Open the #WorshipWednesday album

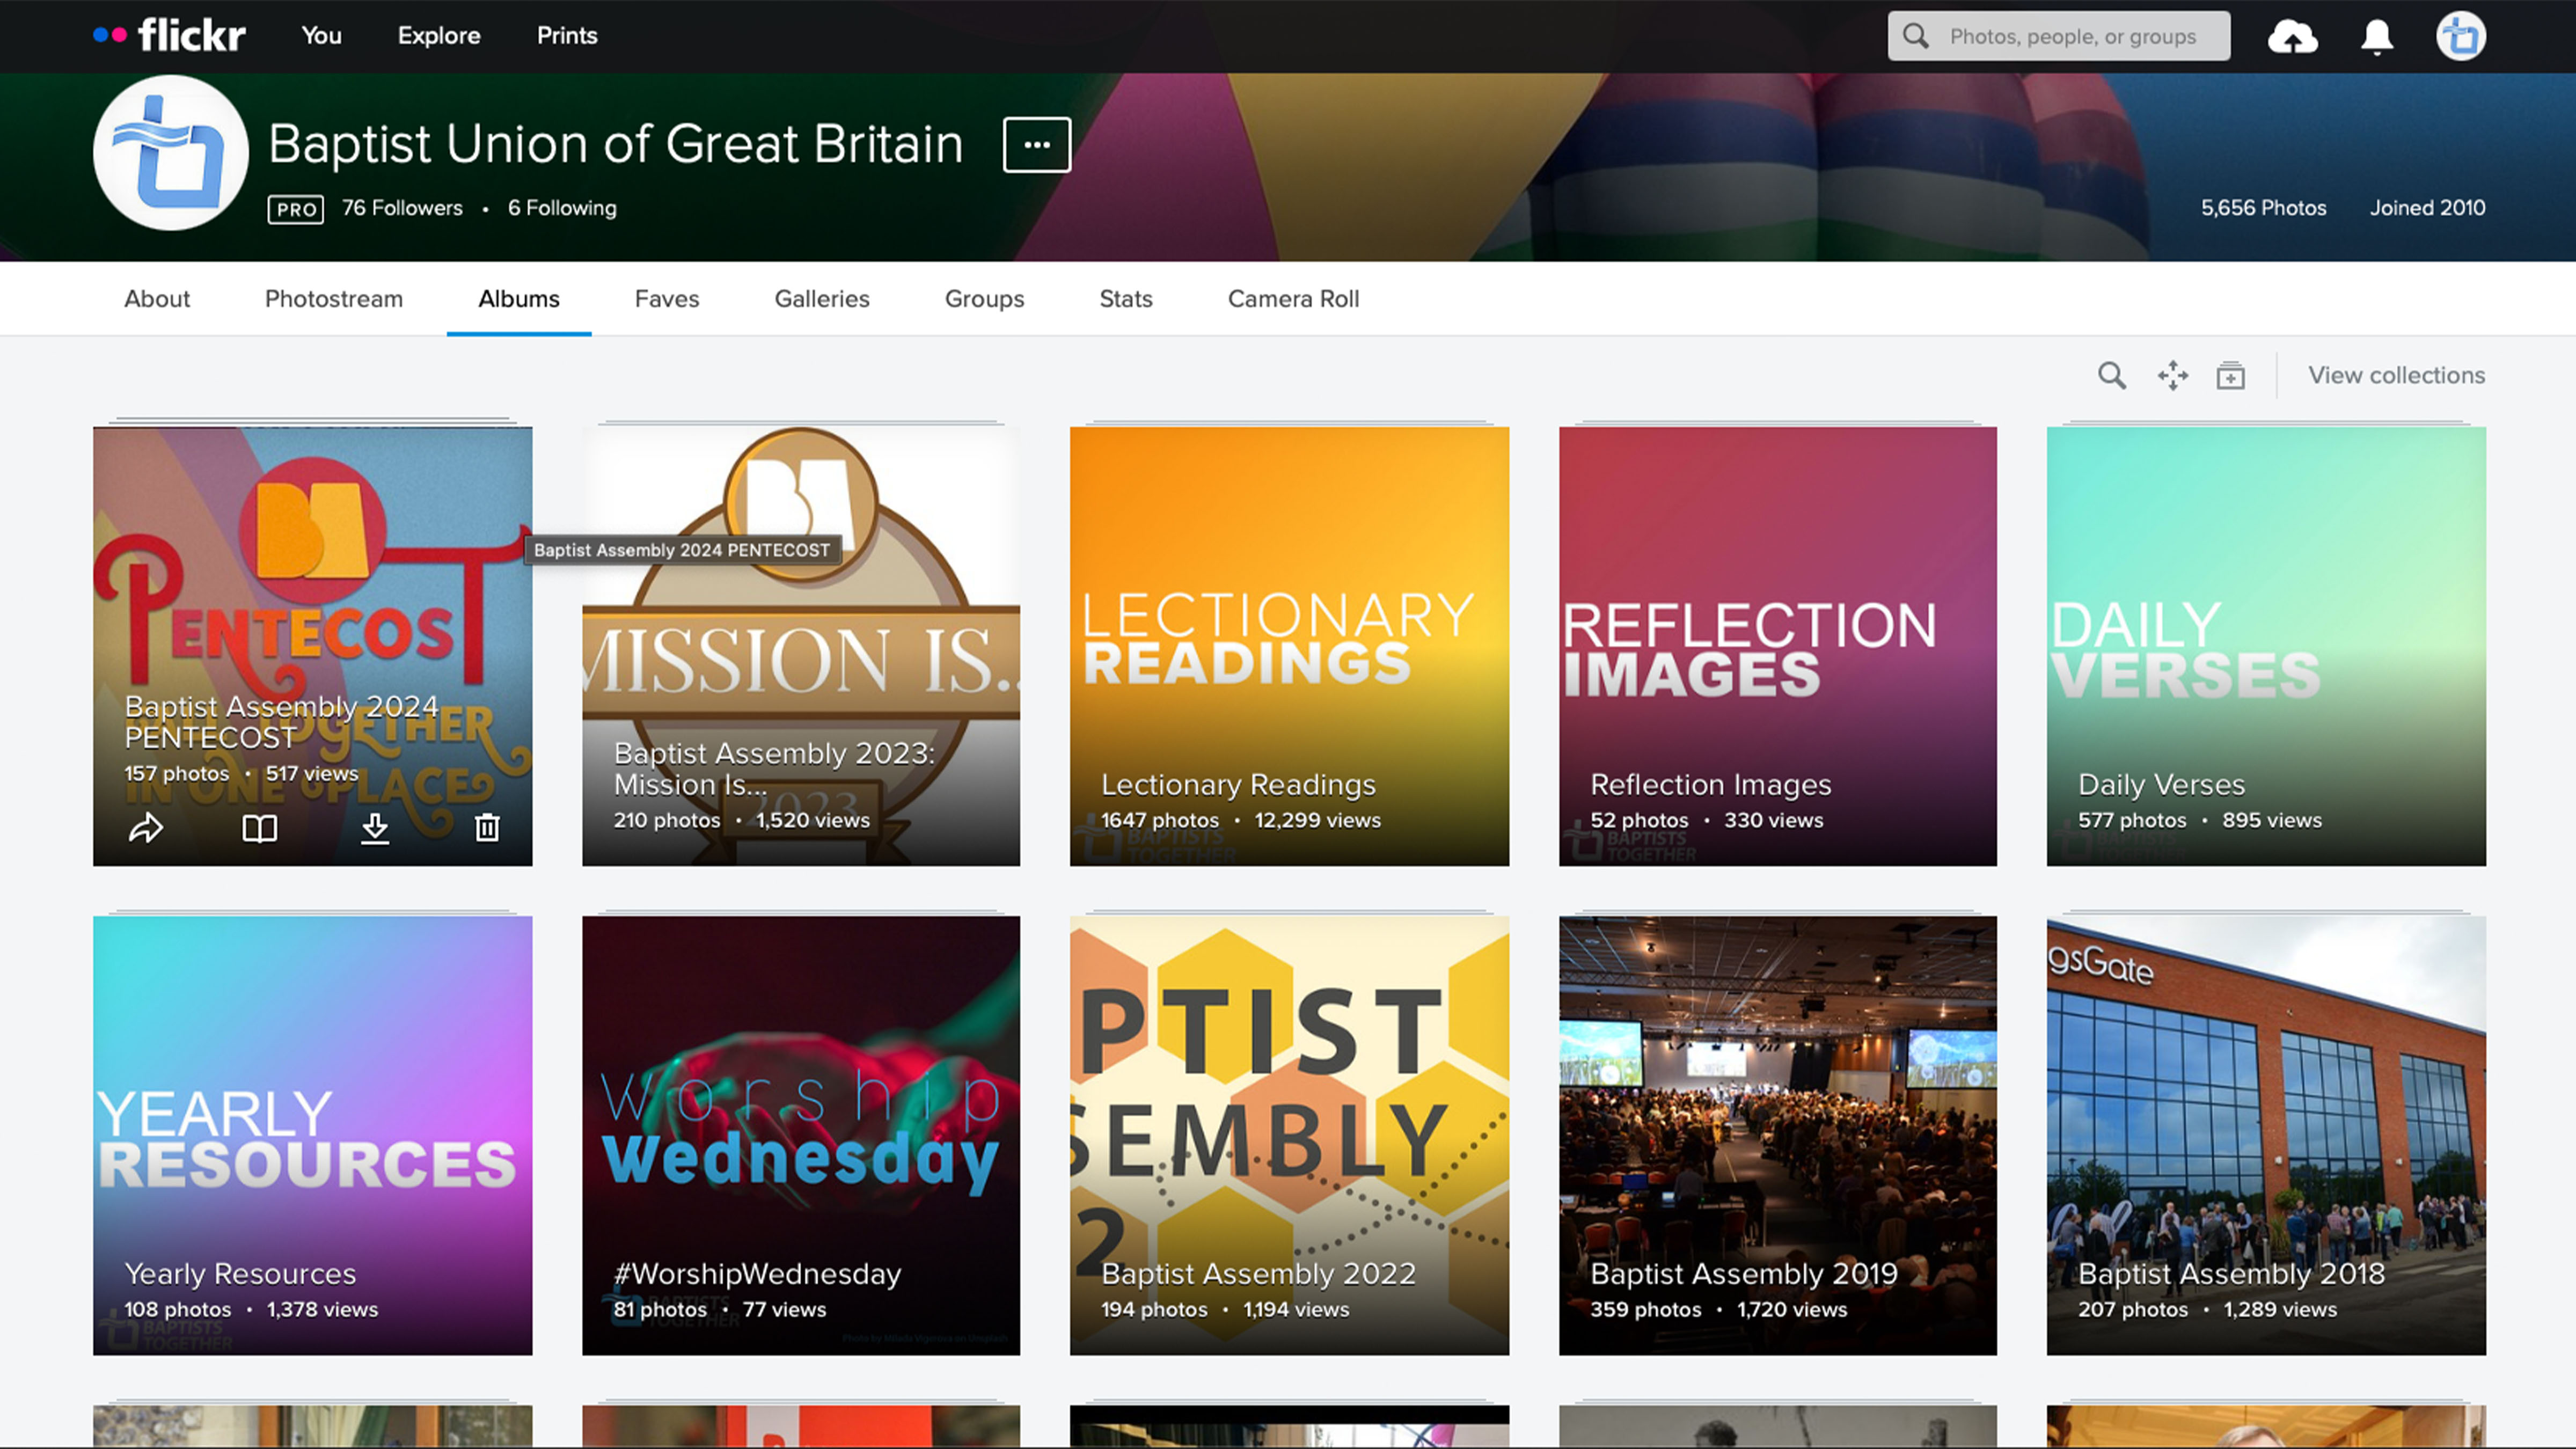(x=801, y=1135)
